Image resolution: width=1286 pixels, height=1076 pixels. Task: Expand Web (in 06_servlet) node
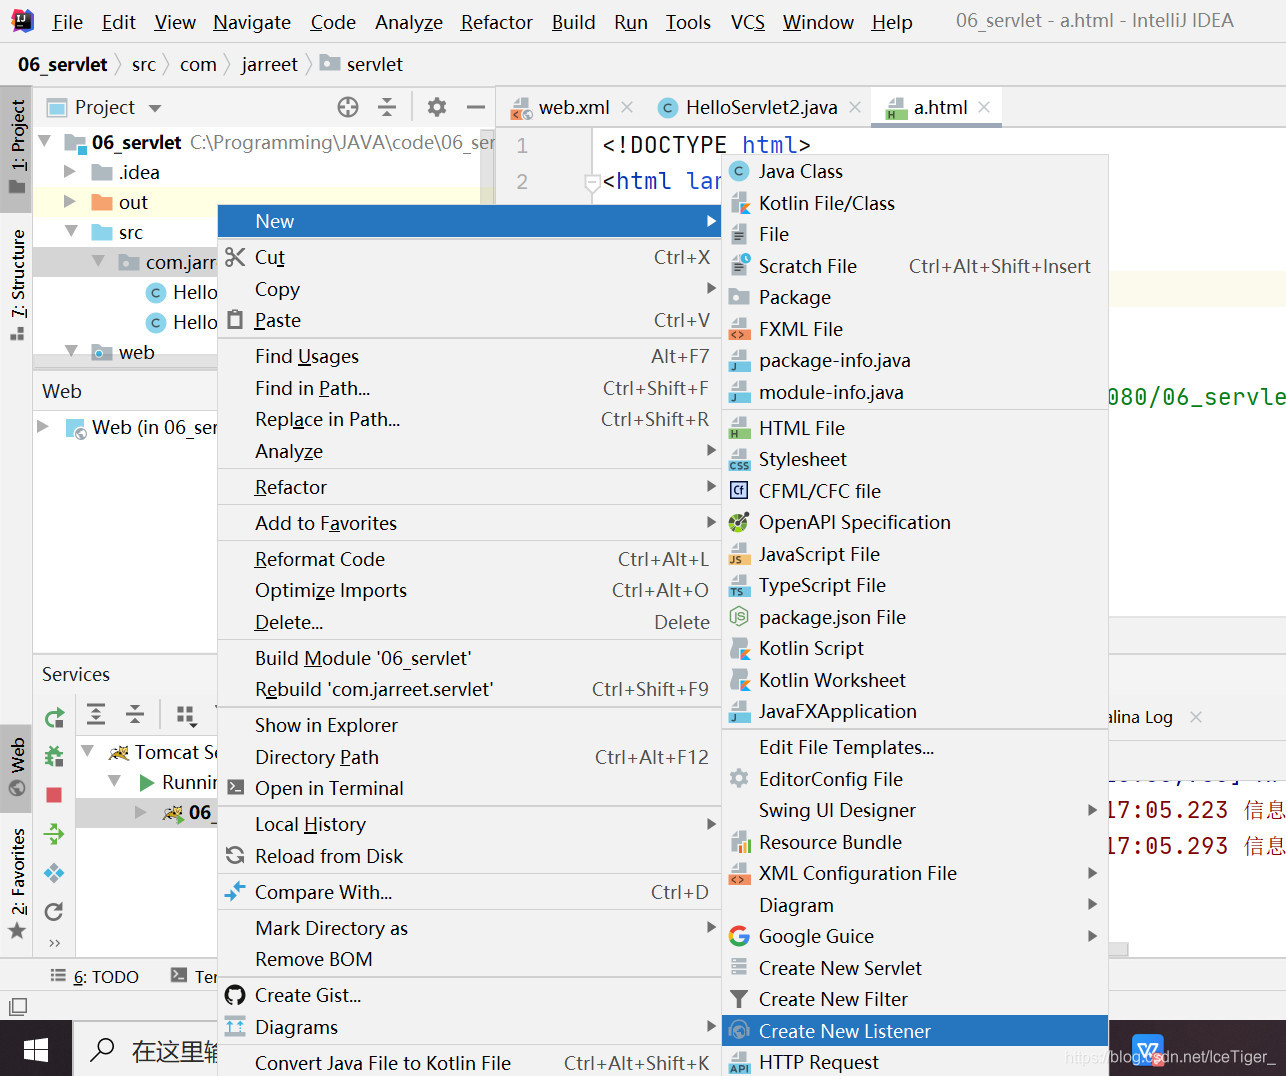[x=43, y=427]
